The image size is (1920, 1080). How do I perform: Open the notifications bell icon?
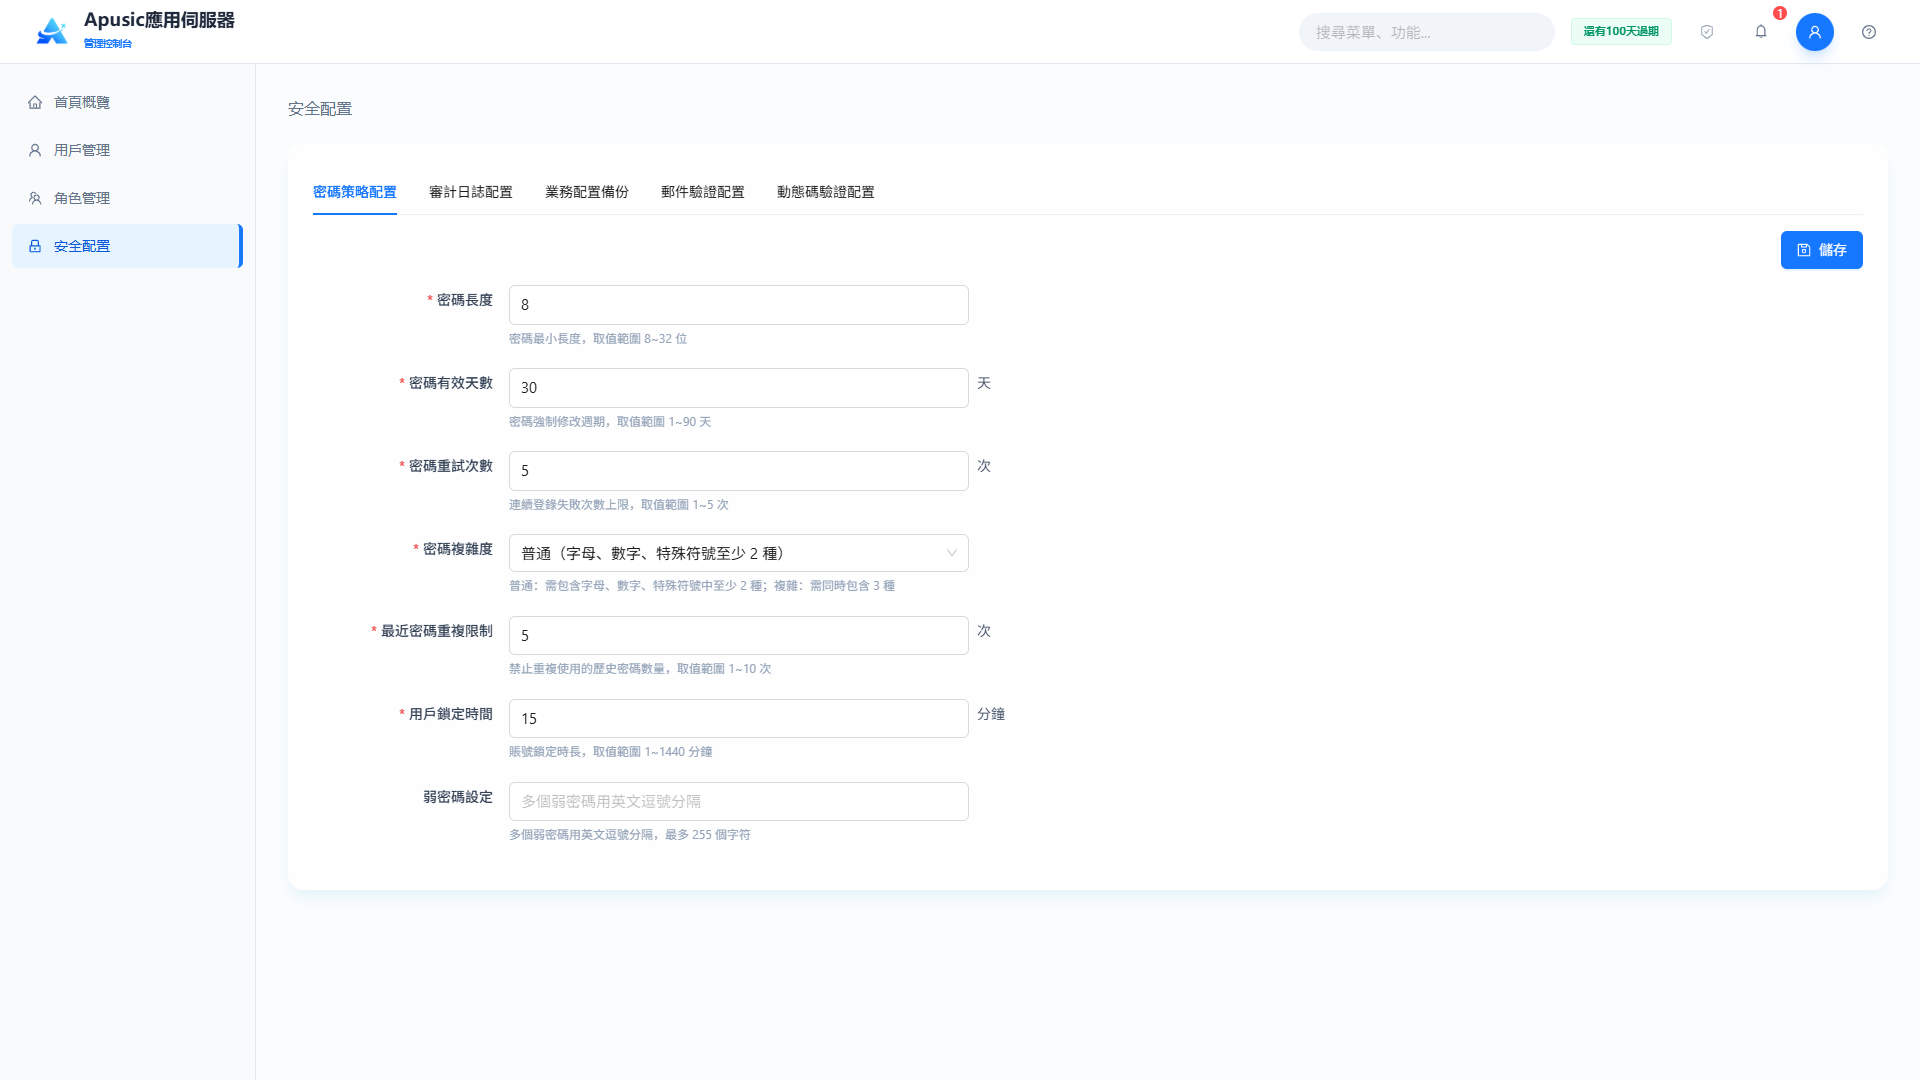tap(1761, 32)
